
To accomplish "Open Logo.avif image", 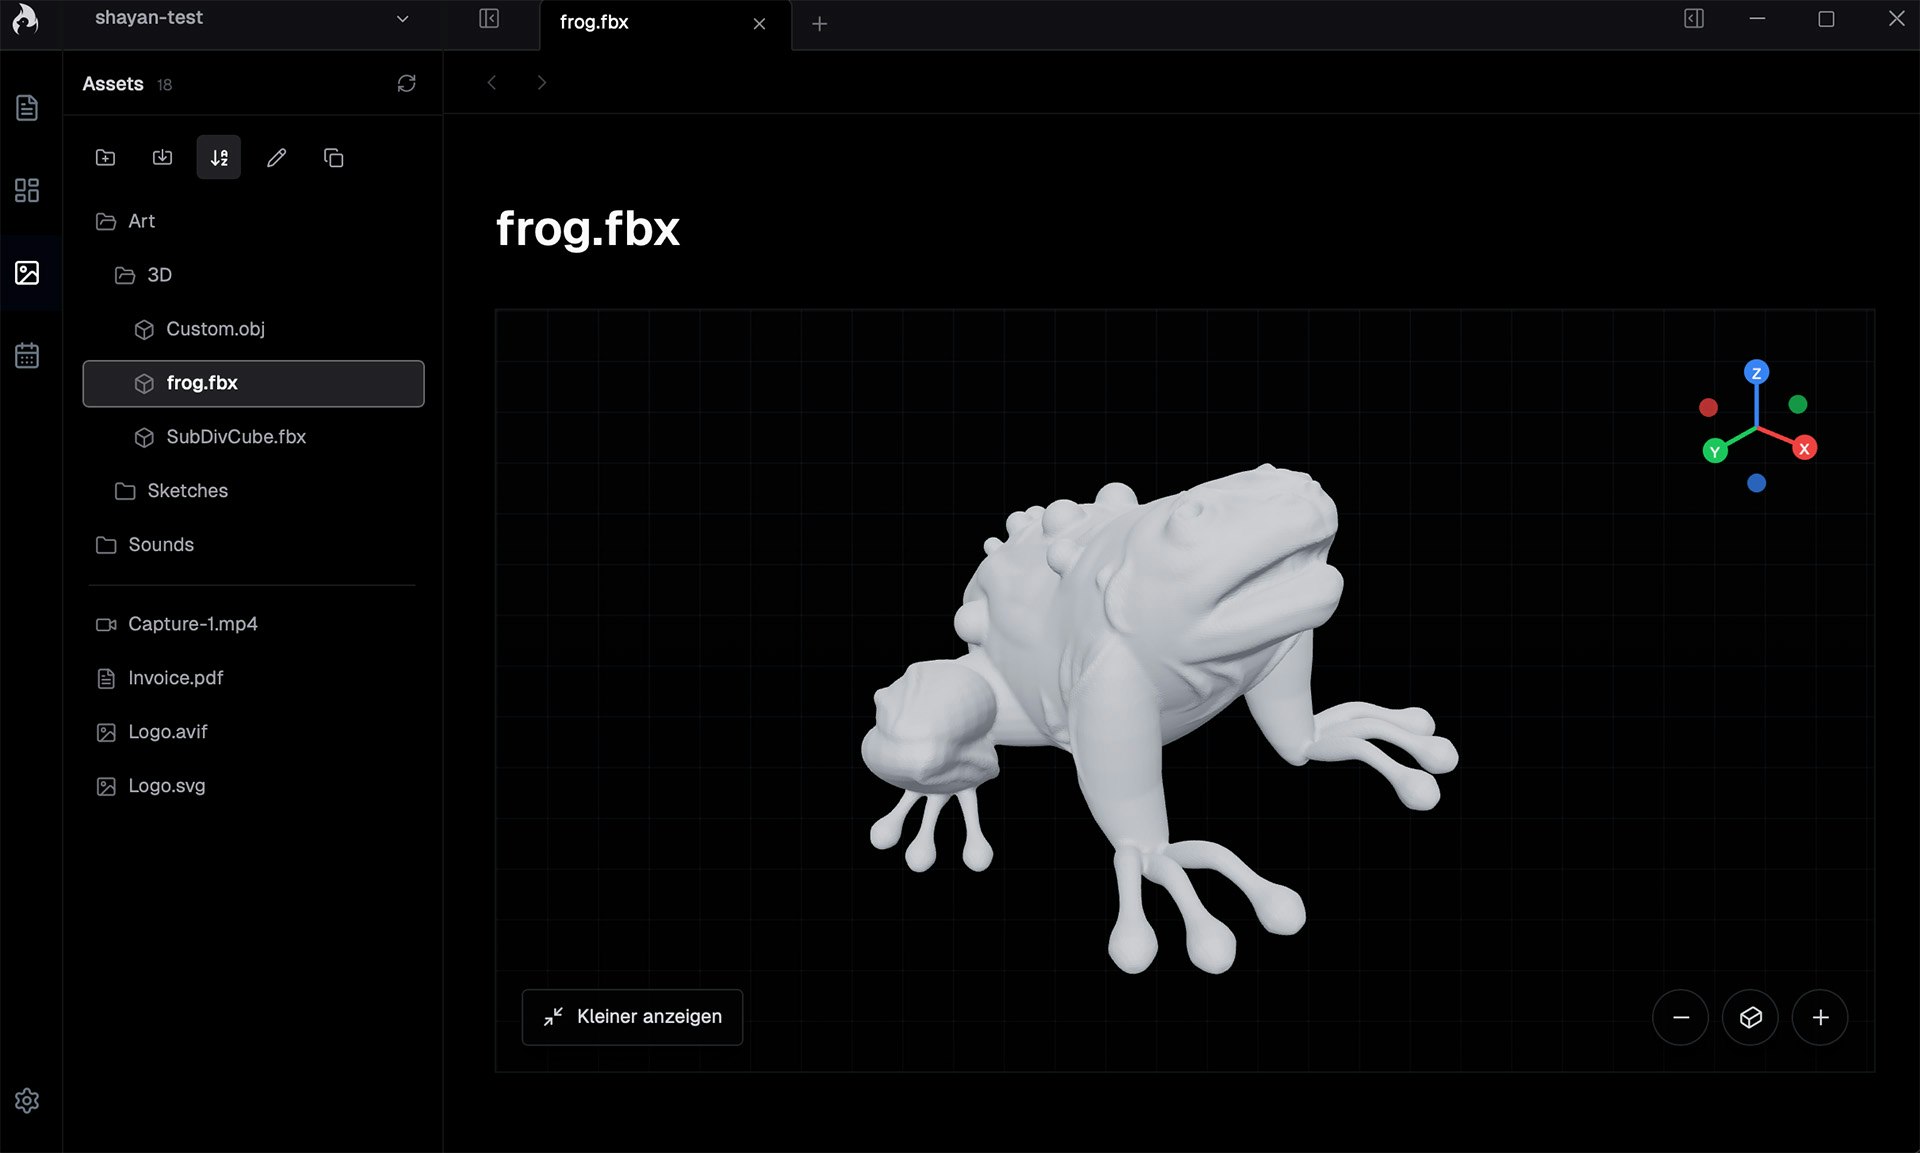I will point(254,732).
